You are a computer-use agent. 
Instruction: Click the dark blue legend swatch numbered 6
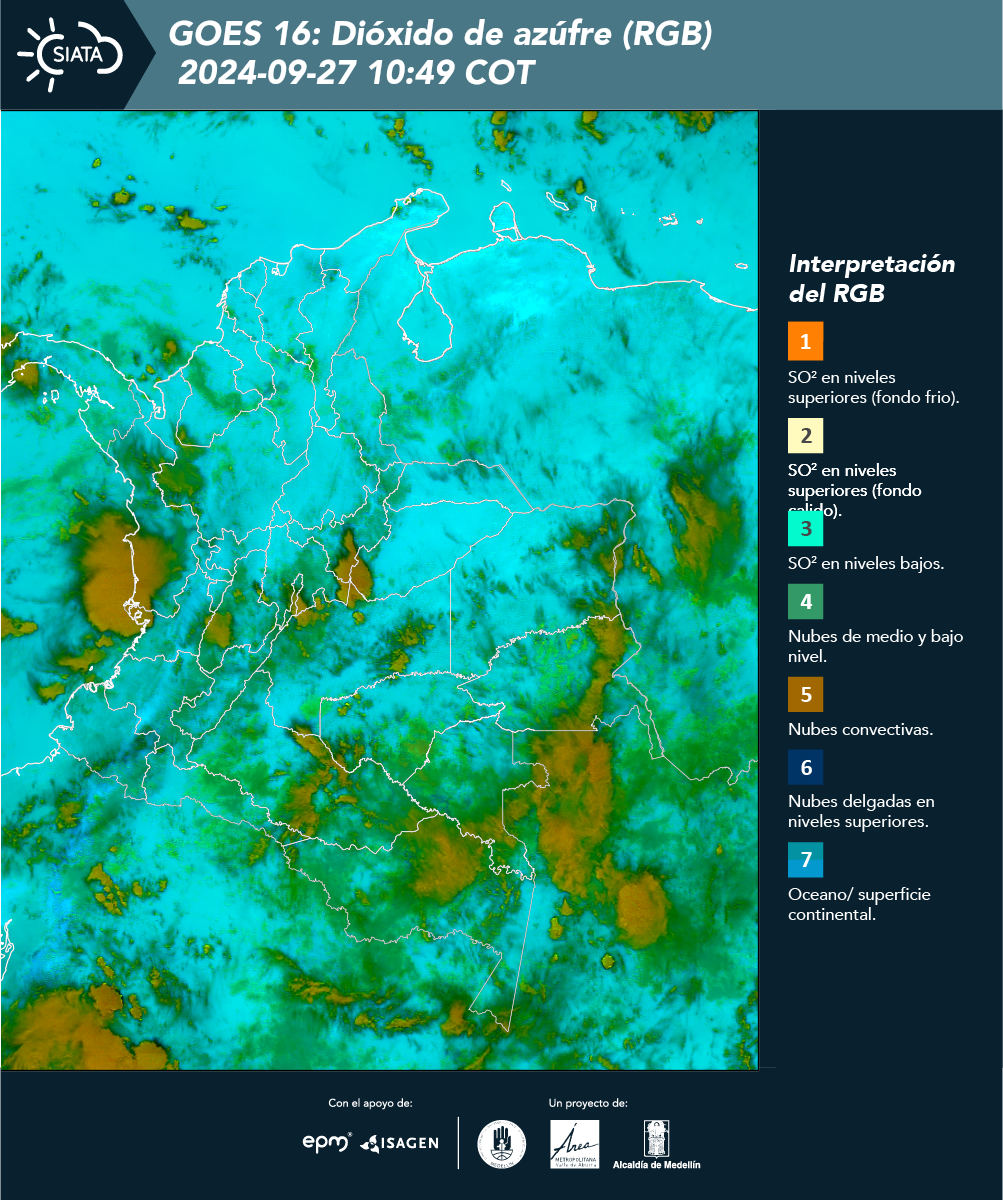tap(805, 768)
